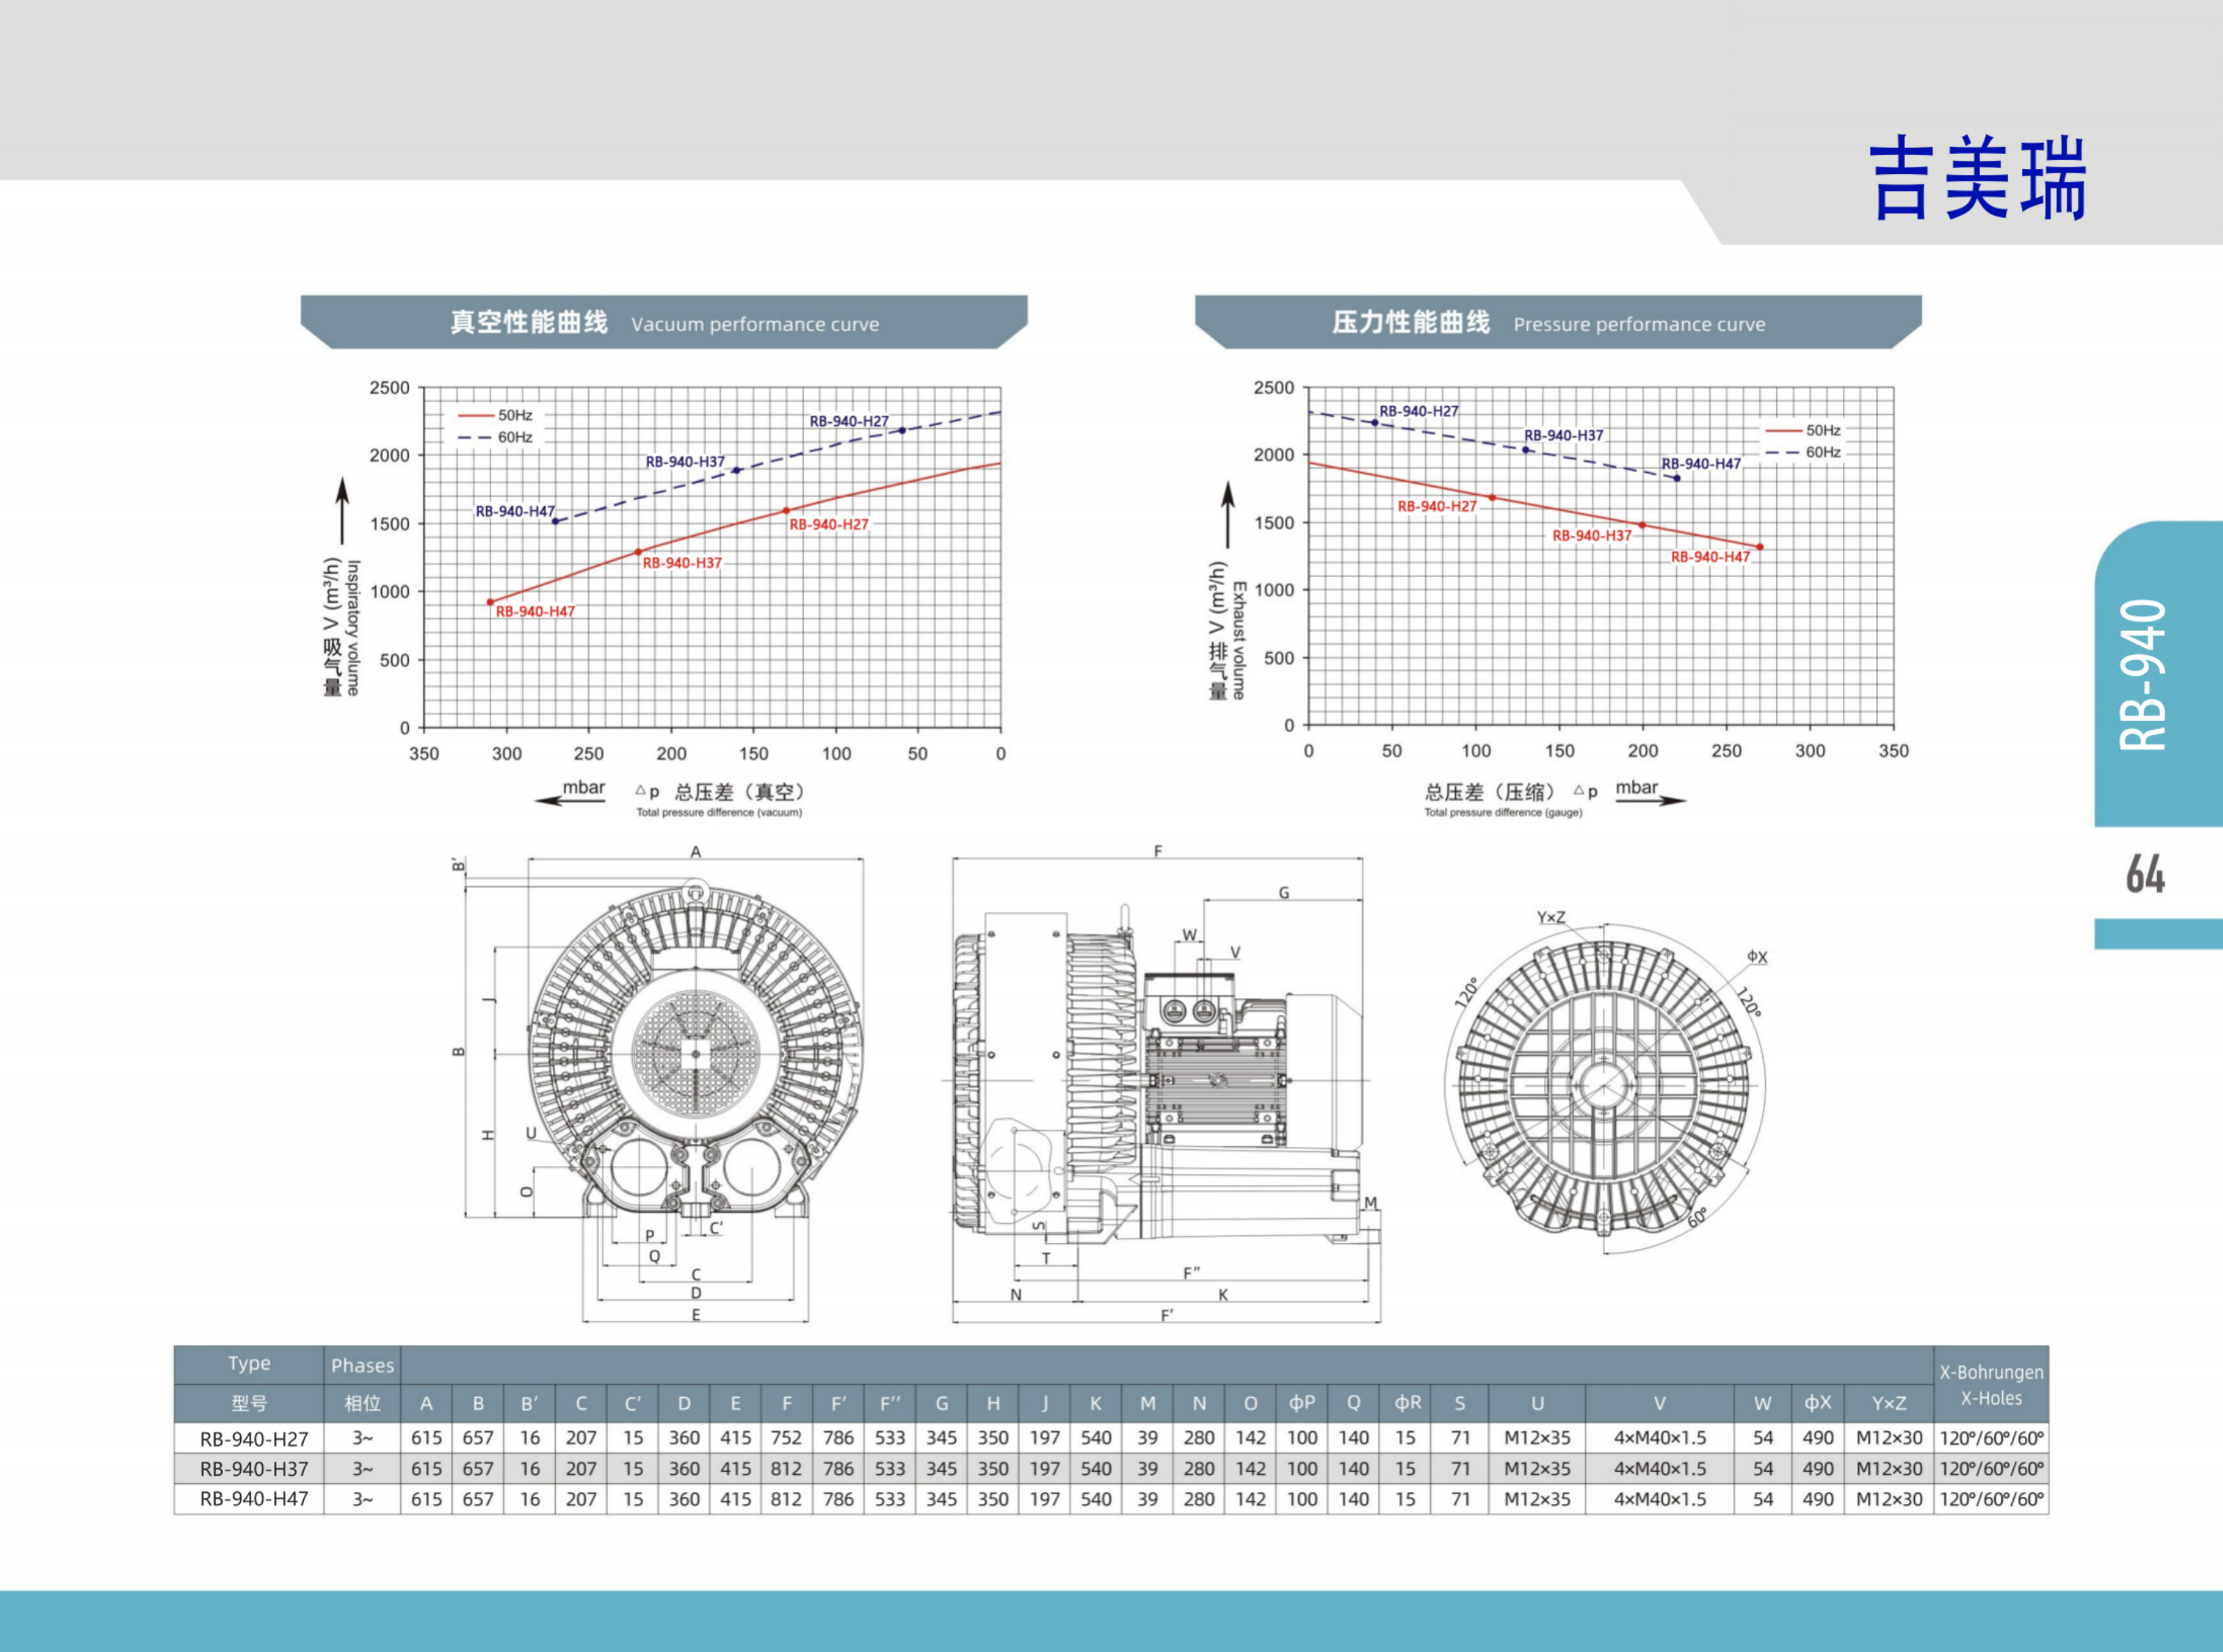2223x1652 pixels.
Task: Click red RB-940-H37 label in vacuum chart
Action: (x=682, y=563)
